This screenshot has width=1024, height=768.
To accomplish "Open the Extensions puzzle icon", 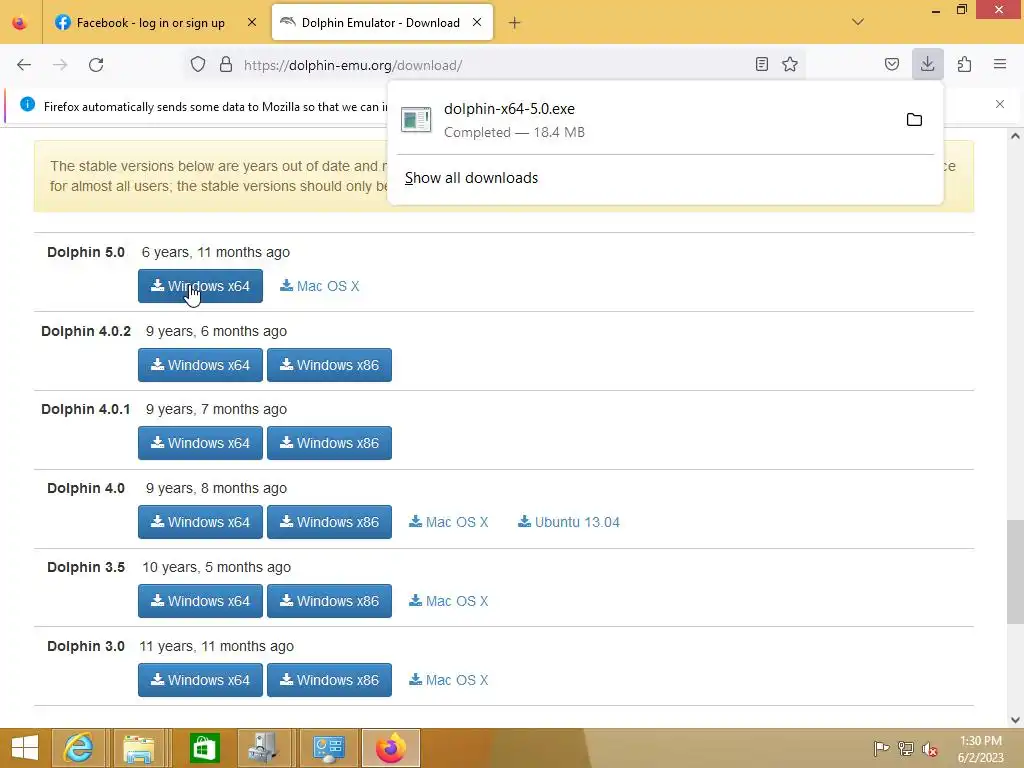I will tap(965, 65).
